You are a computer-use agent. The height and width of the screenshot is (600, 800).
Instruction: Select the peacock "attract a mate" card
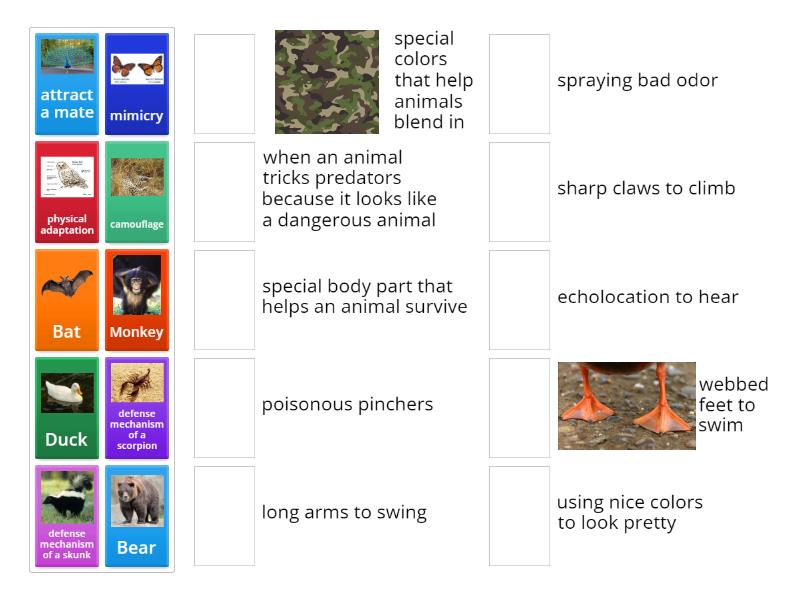pos(66,82)
